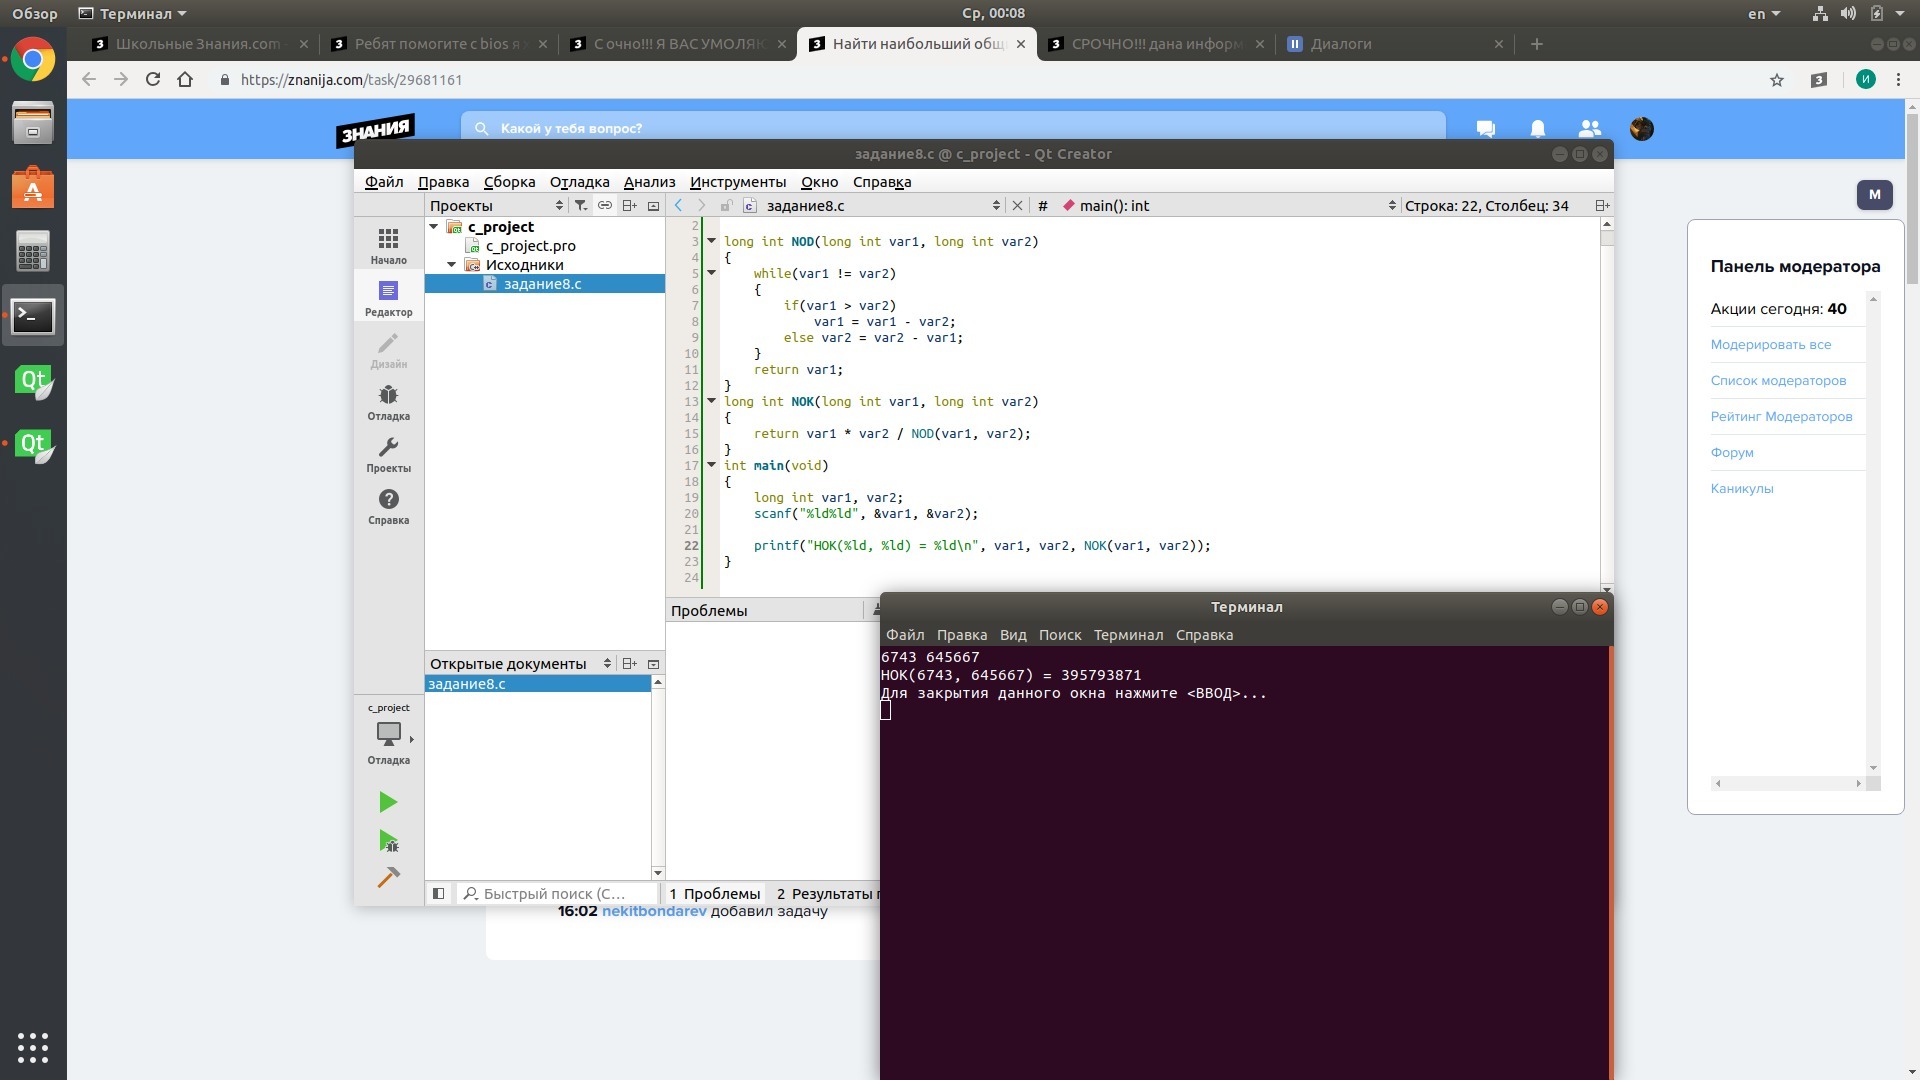Collapse the c_project tree node
Screen dimensions: 1920x1080
[434, 227]
